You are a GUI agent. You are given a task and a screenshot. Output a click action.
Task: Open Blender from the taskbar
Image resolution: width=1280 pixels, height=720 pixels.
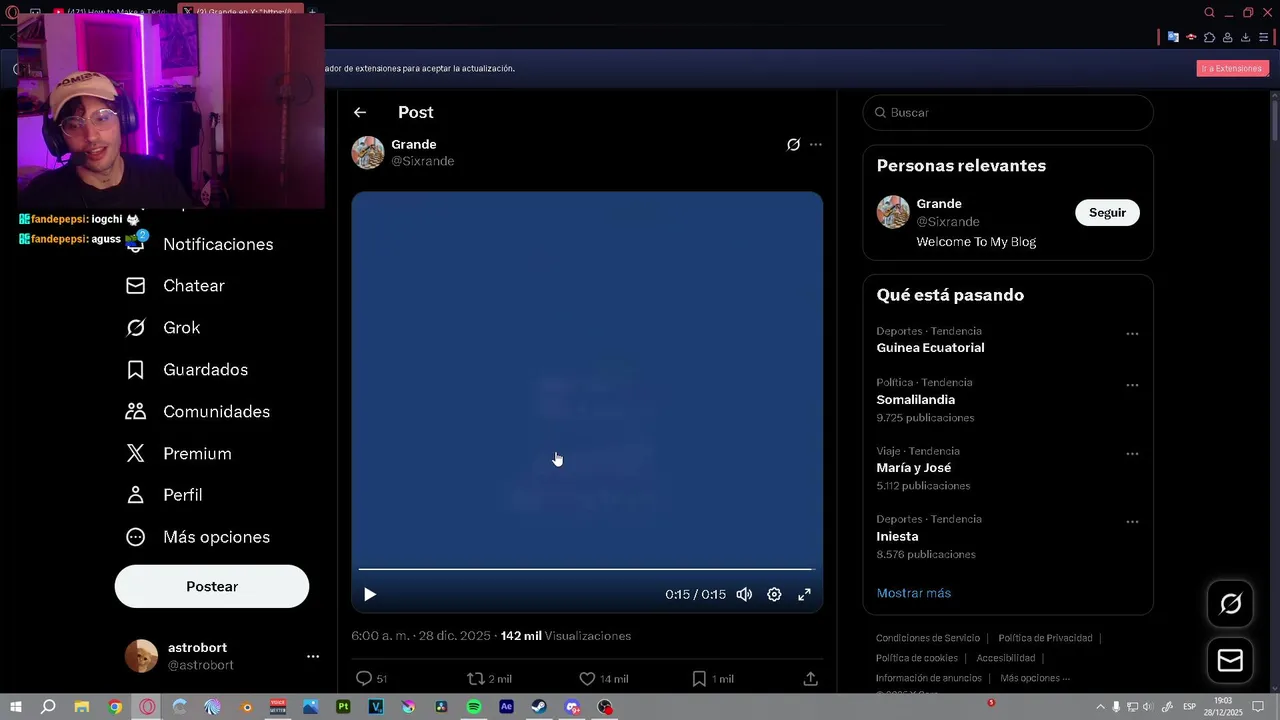click(x=246, y=707)
